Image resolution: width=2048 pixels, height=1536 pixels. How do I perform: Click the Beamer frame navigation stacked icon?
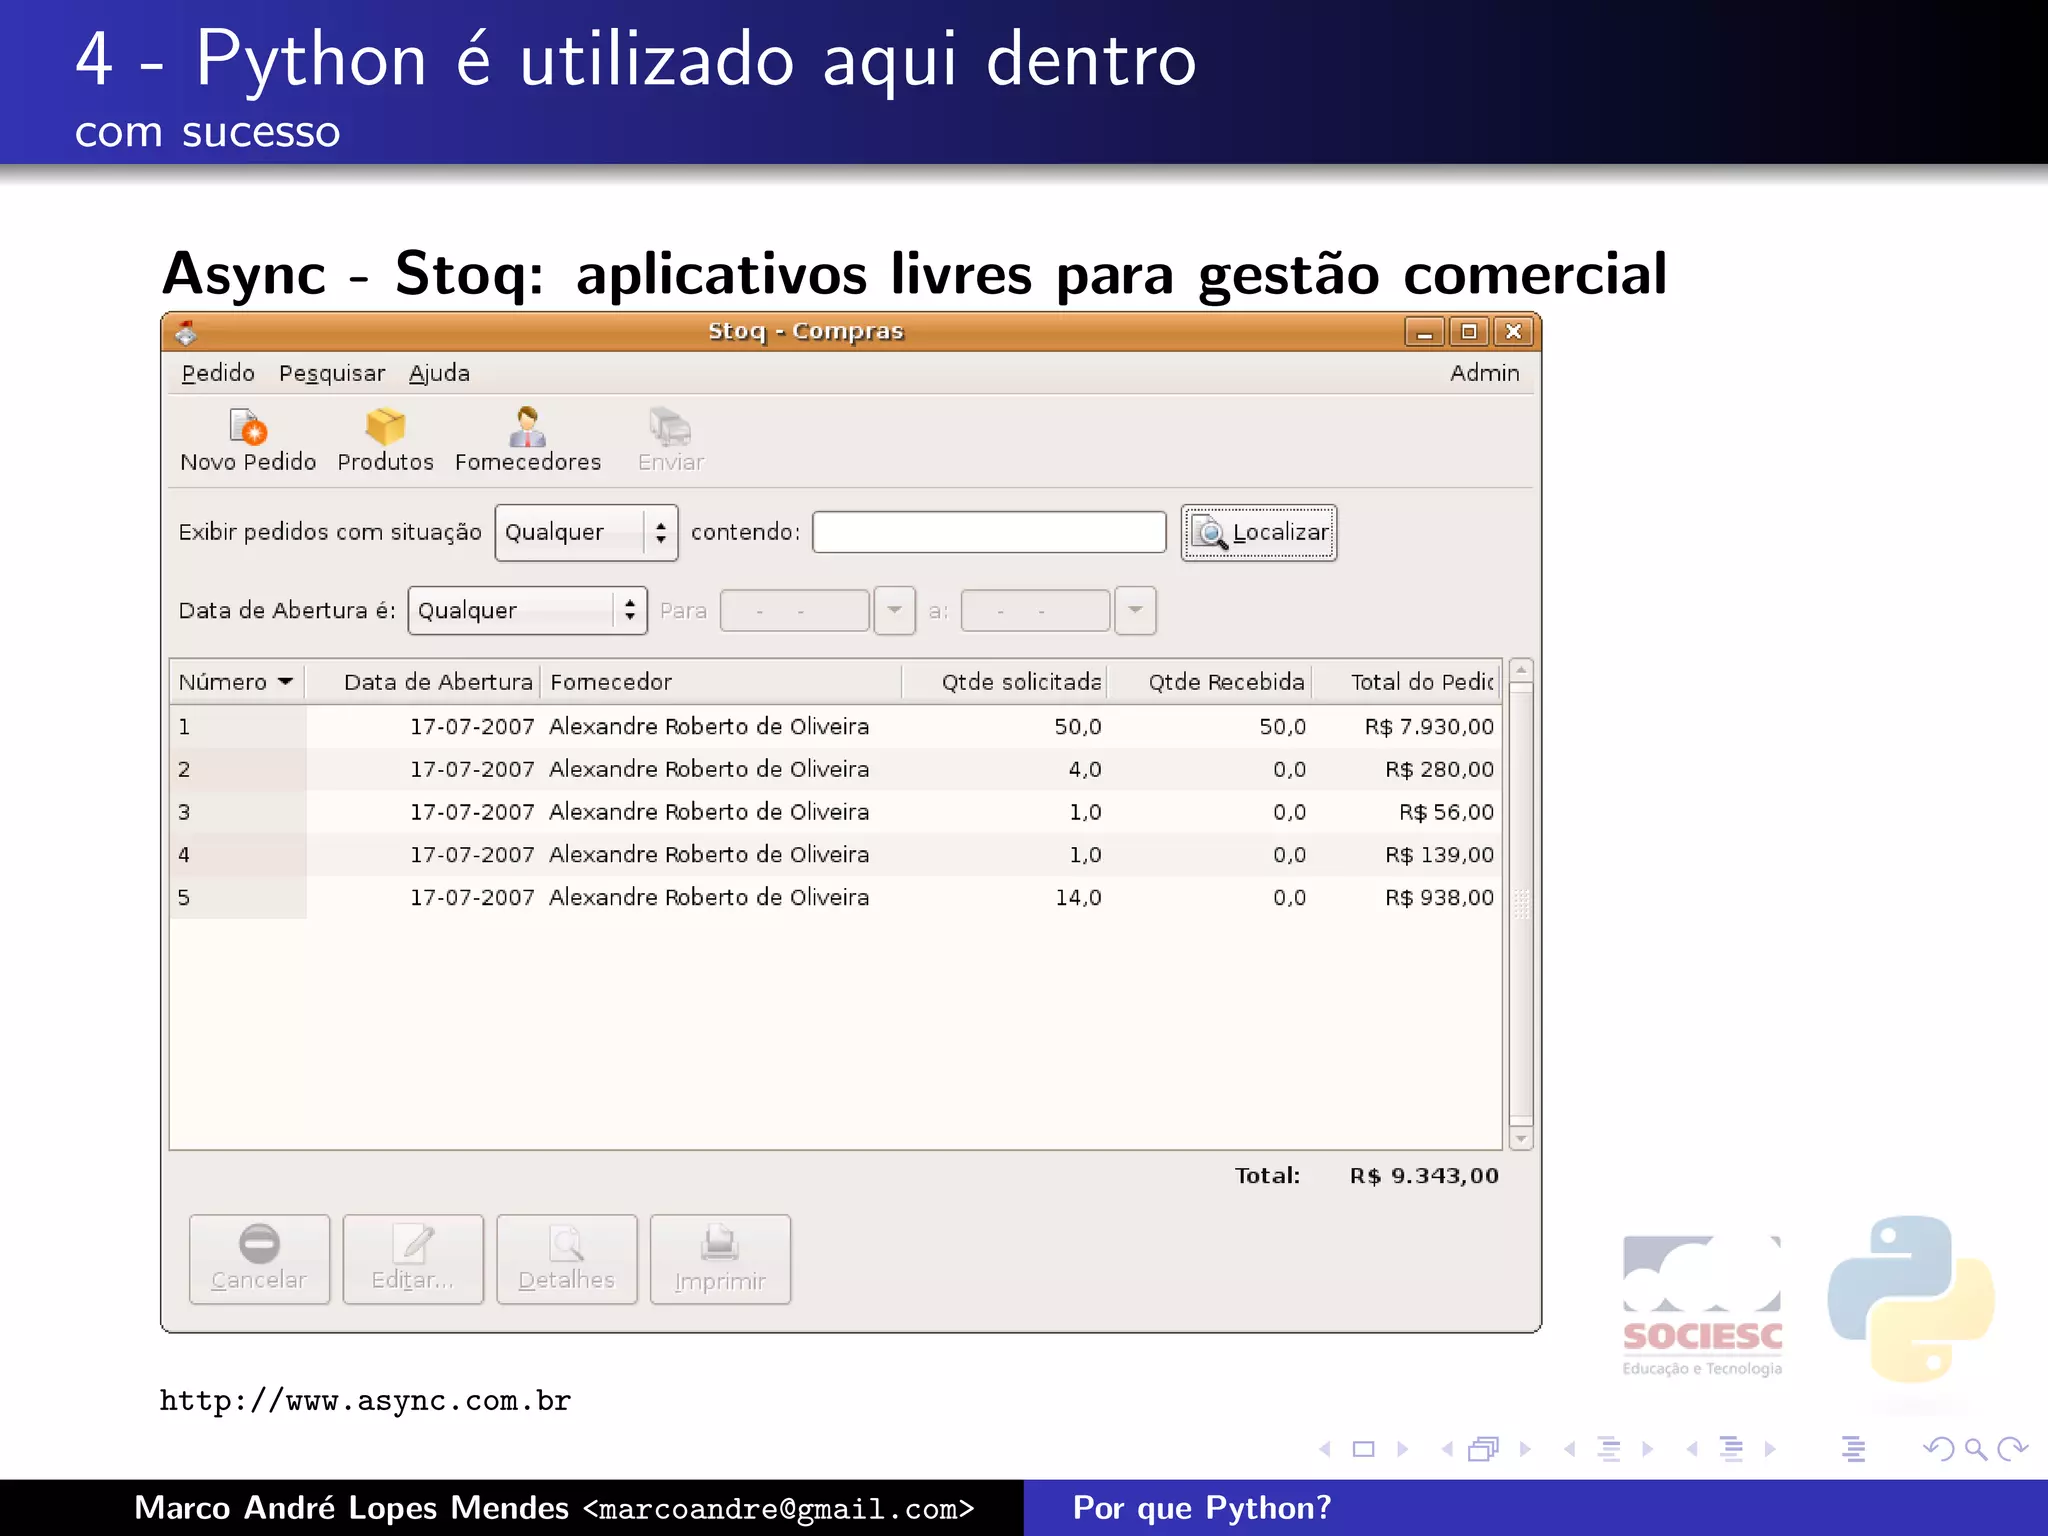coord(1484,1449)
